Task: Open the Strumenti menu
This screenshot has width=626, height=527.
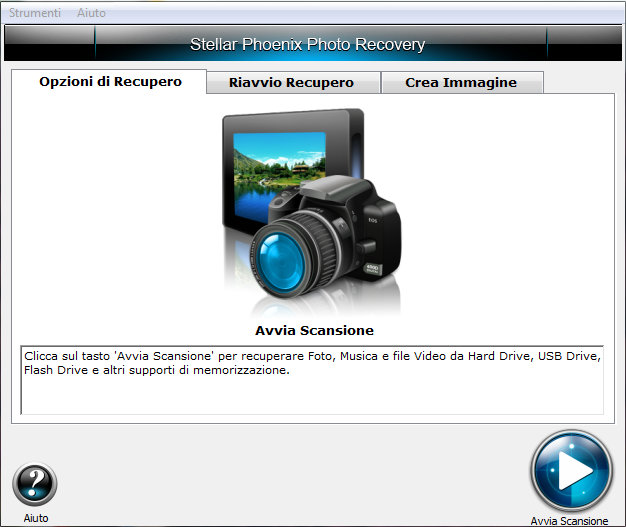Action: pyautogui.click(x=35, y=13)
